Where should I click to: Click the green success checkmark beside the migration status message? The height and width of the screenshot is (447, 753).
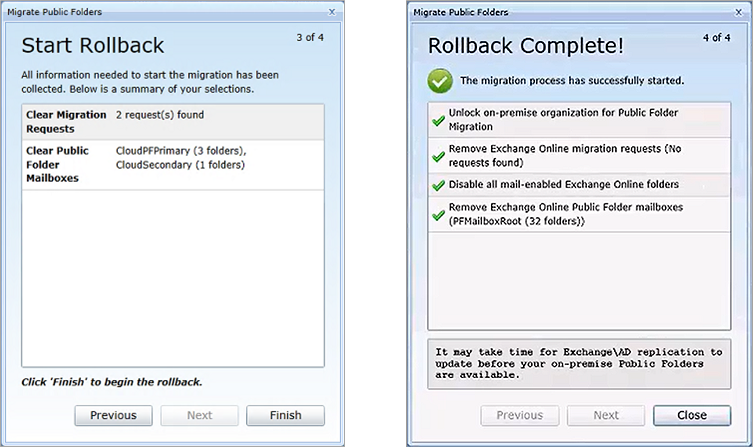point(439,80)
